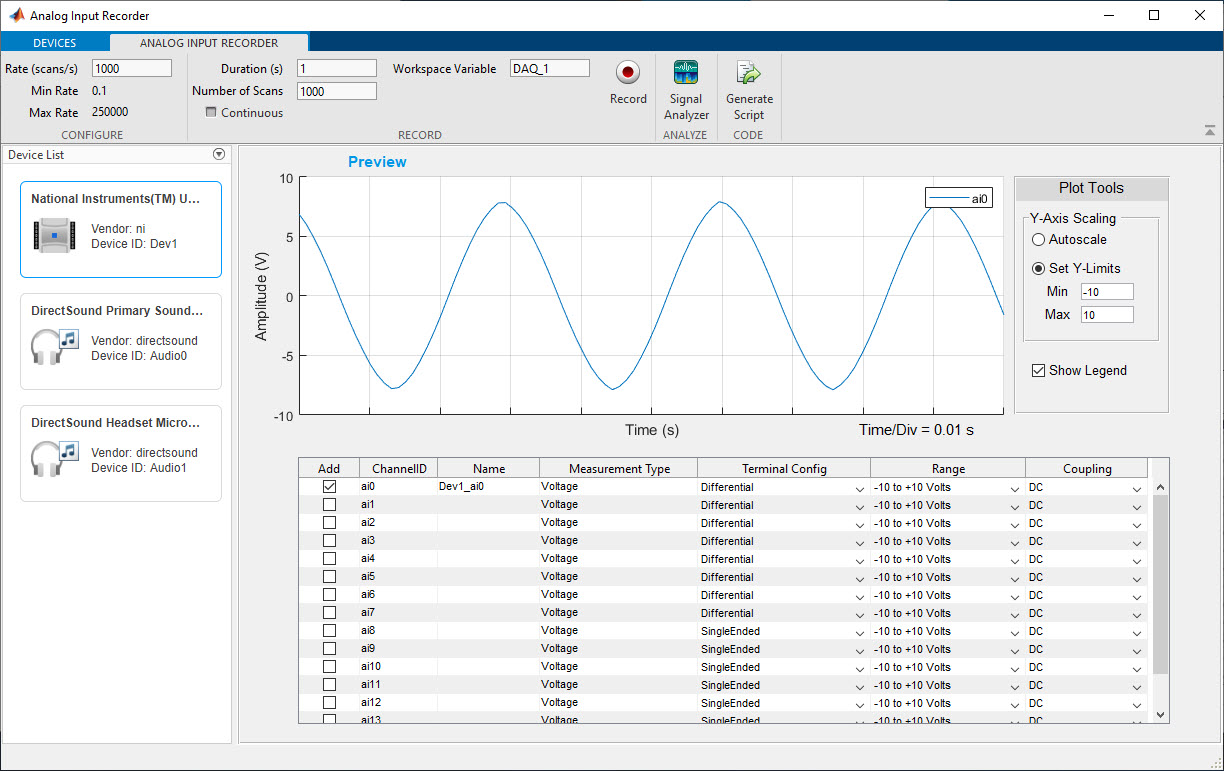Uncheck the Show Legend checkbox

[1039, 371]
